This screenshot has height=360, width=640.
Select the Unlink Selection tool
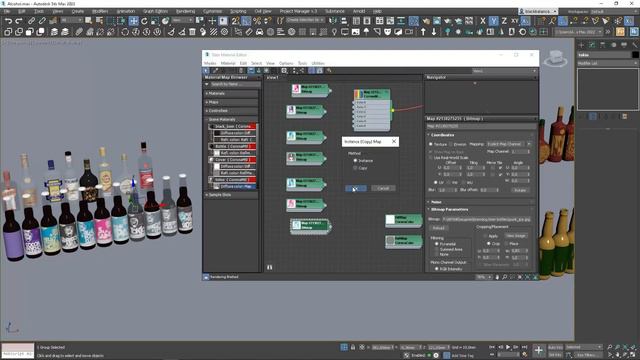coord(42,21)
